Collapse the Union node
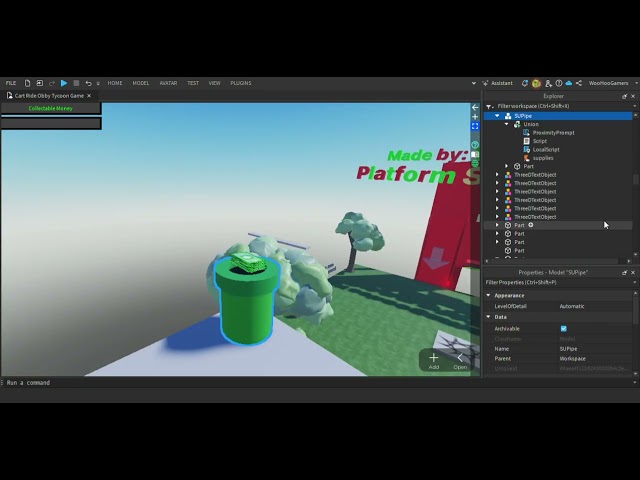The image size is (640, 480). 507,124
